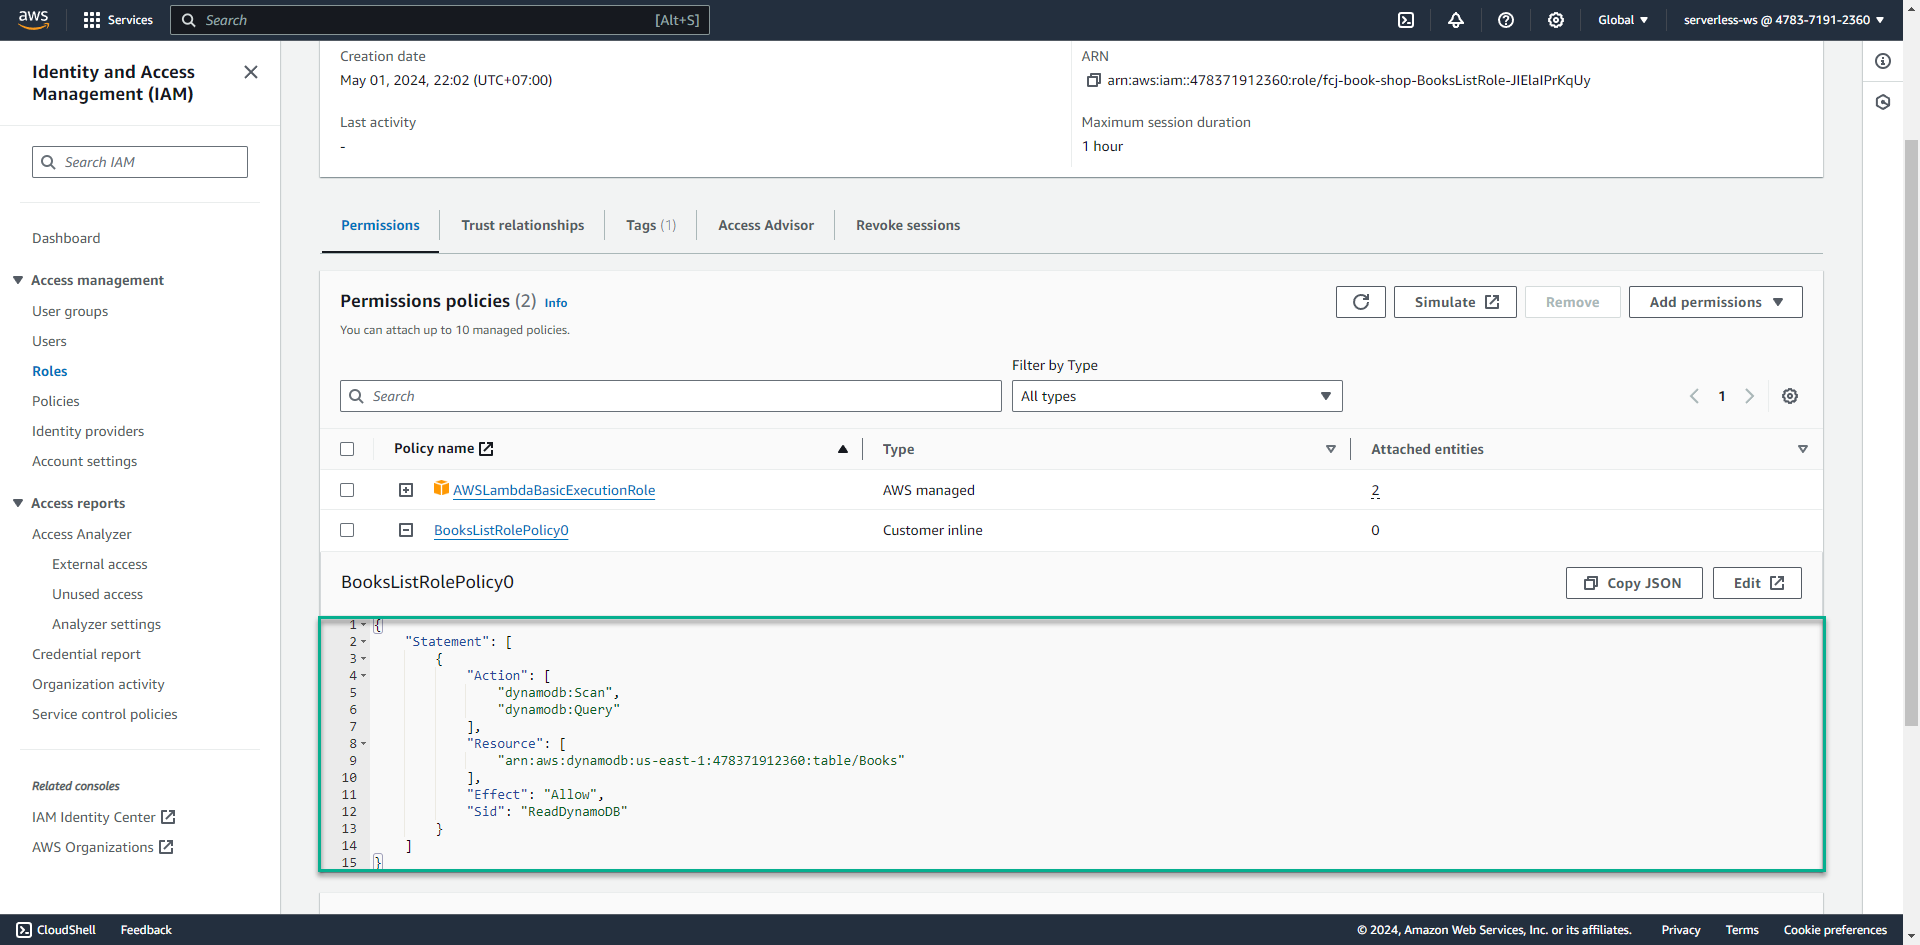
Task: Click the AWSLambdaBasicExecutionRole policy cube icon
Action: point(441,488)
